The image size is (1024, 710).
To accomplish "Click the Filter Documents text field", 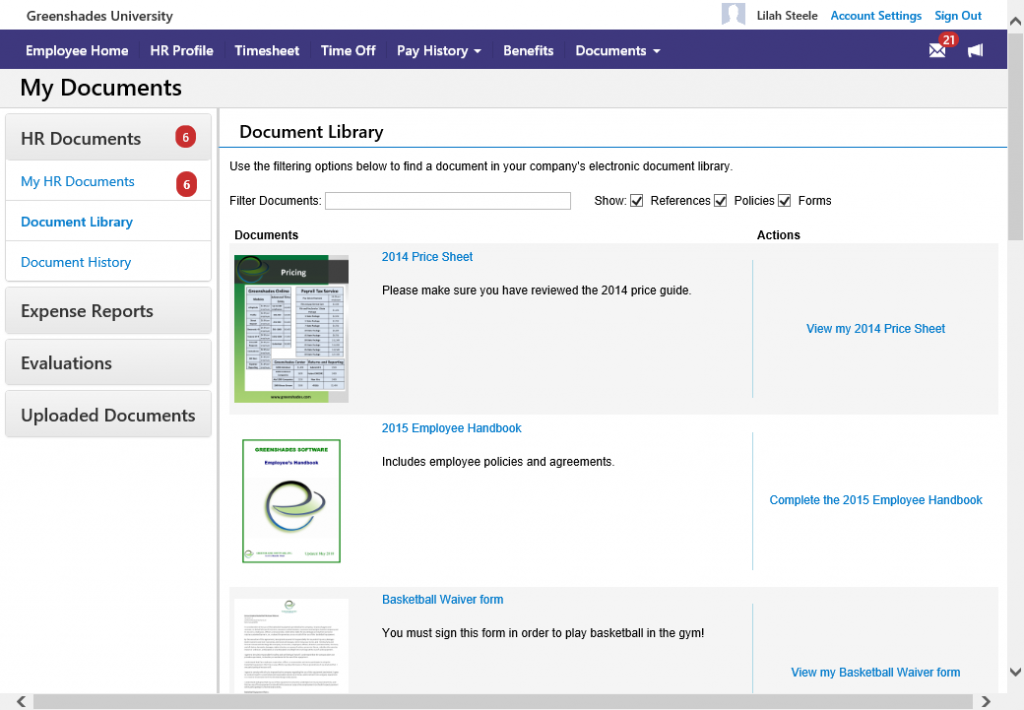I will 448,201.
